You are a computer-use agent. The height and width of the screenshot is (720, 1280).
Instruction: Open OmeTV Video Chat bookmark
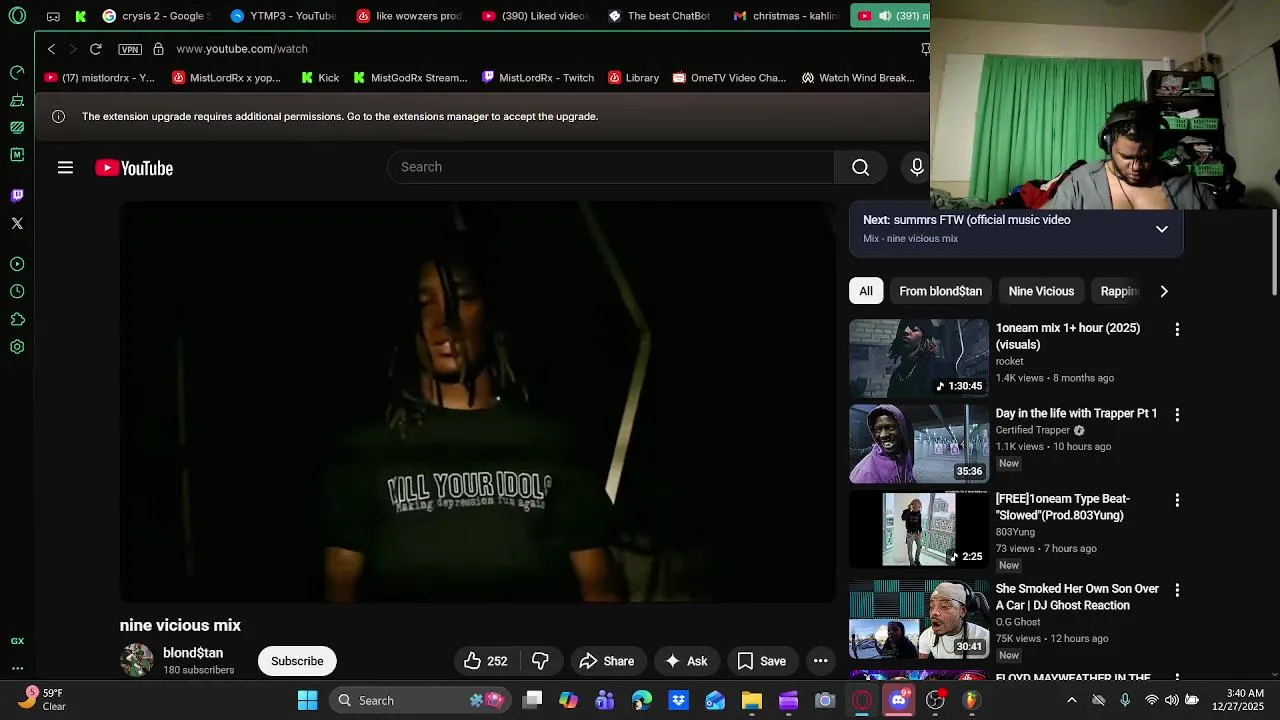[x=729, y=78]
